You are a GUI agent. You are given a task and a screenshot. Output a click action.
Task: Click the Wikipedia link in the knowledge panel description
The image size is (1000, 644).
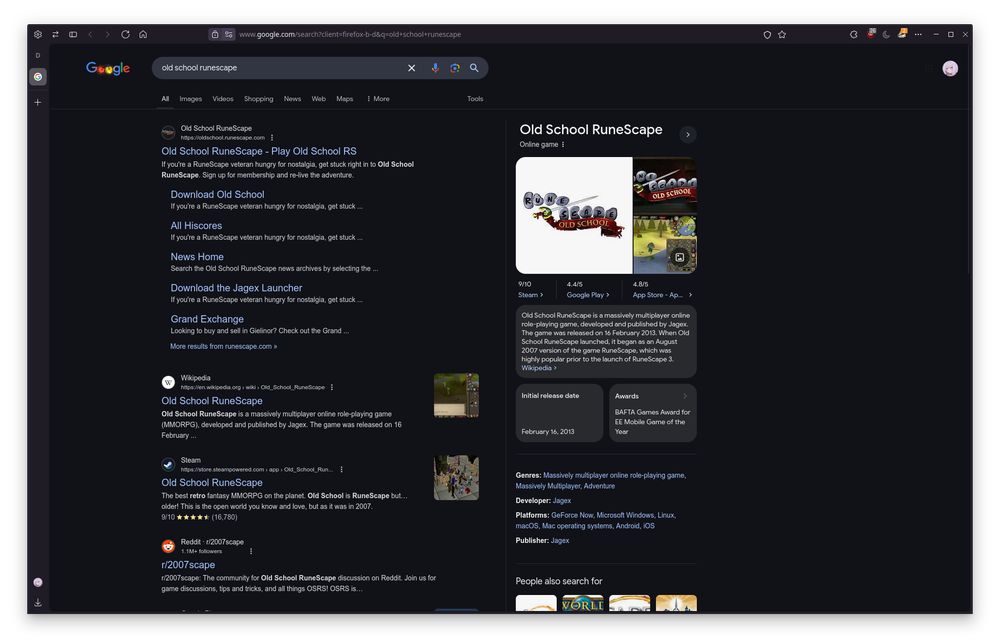(539, 368)
